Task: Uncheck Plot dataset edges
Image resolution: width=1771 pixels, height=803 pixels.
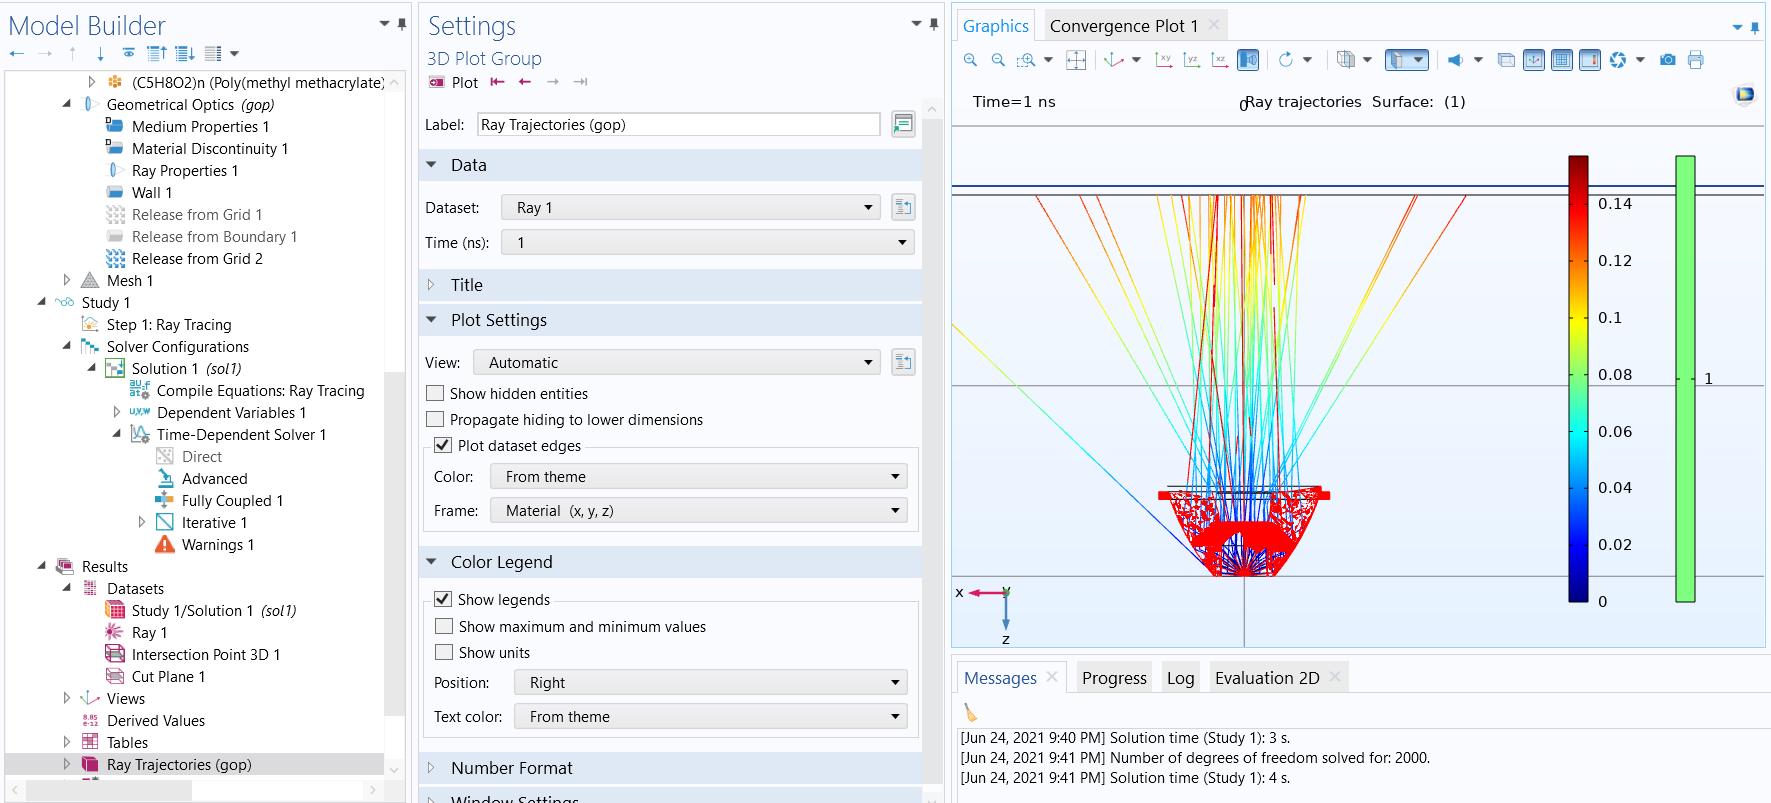Action: pyautogui.click(x=443, y=445)
